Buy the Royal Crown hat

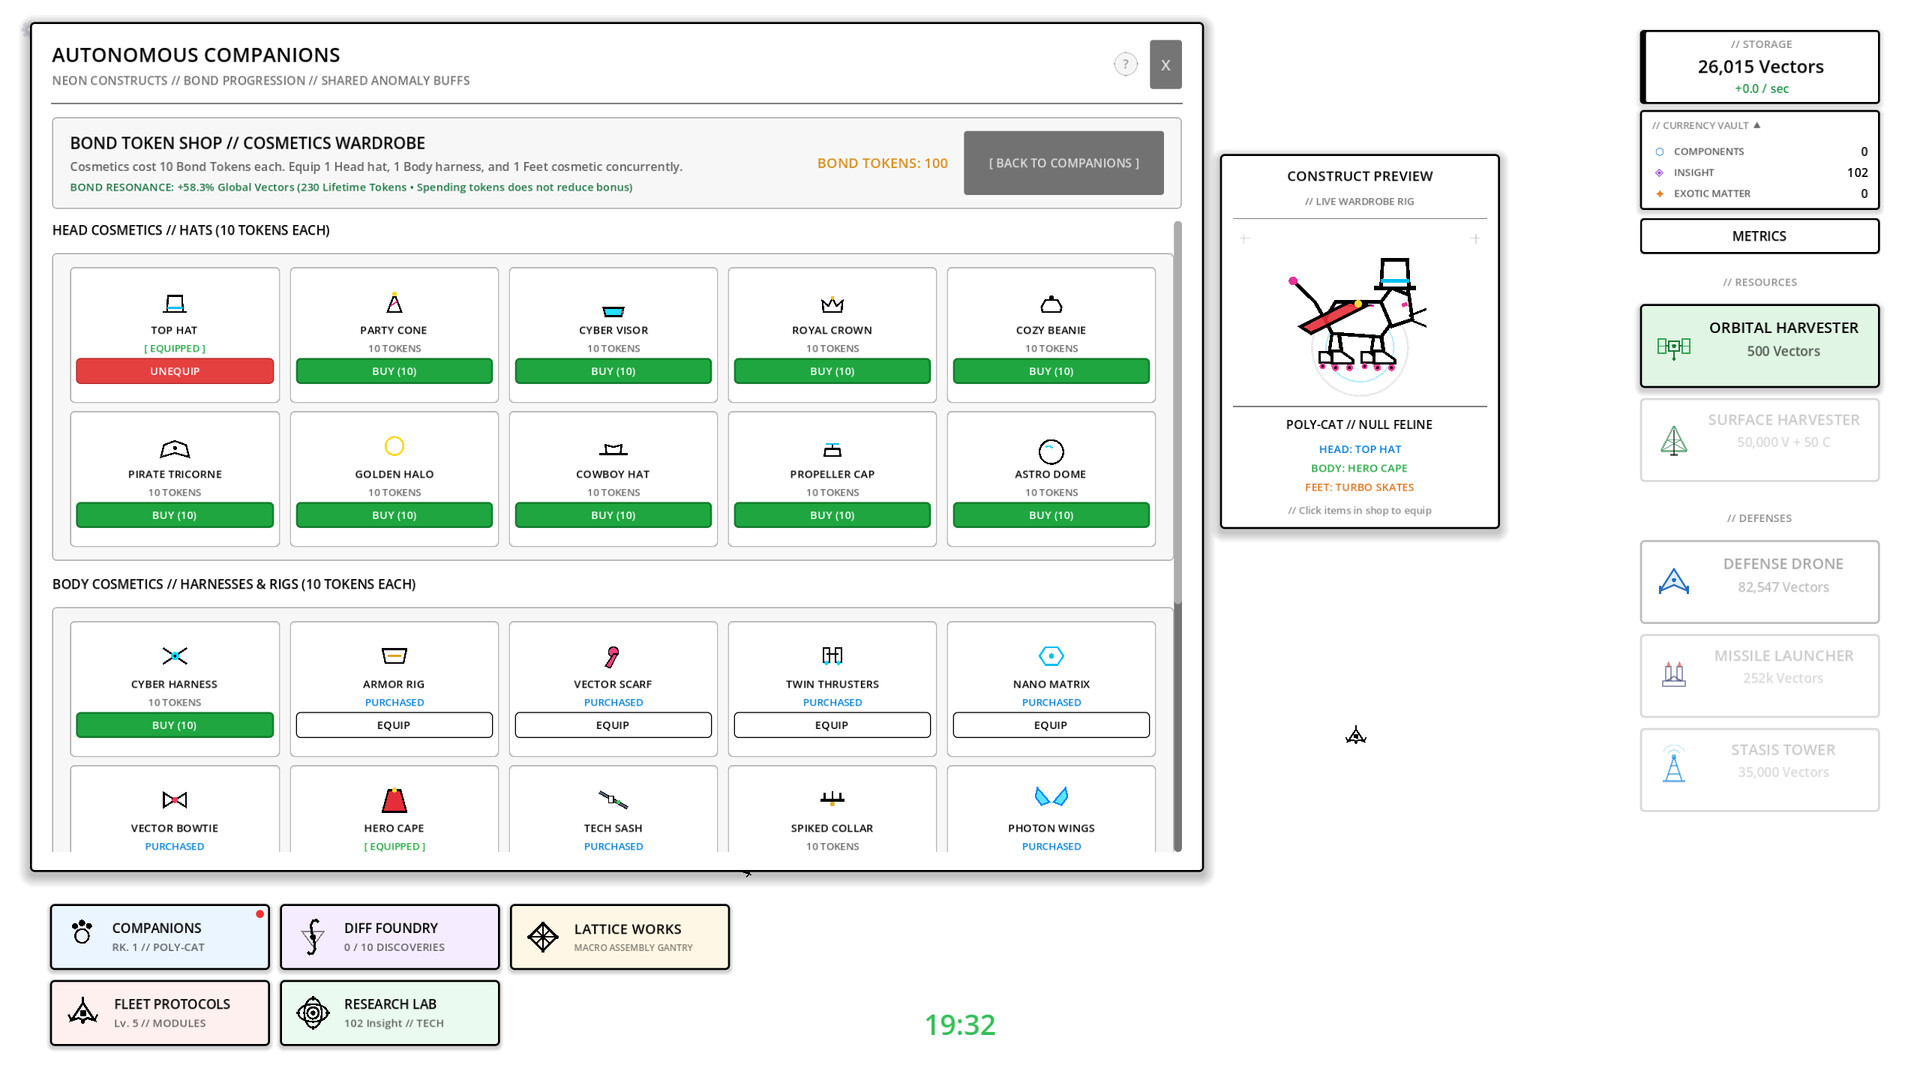point(832,371)
